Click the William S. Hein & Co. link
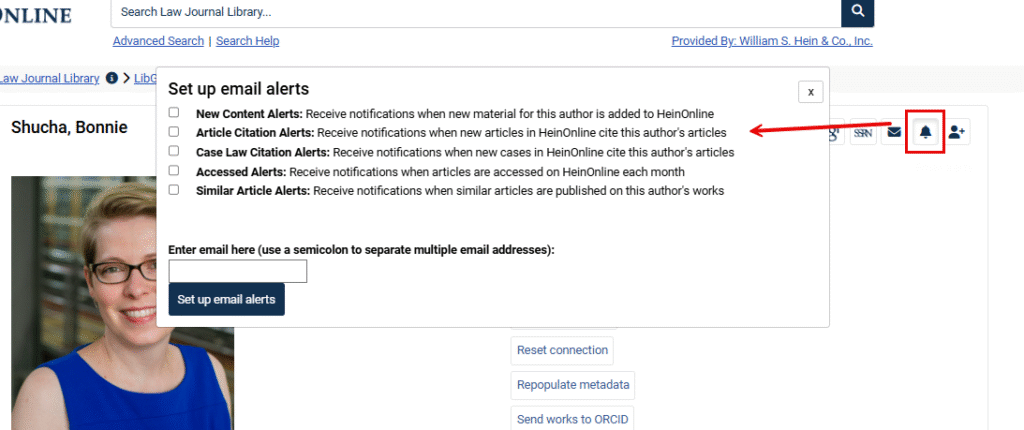This screenshot has width=1024, height=430. coord(772,41)
